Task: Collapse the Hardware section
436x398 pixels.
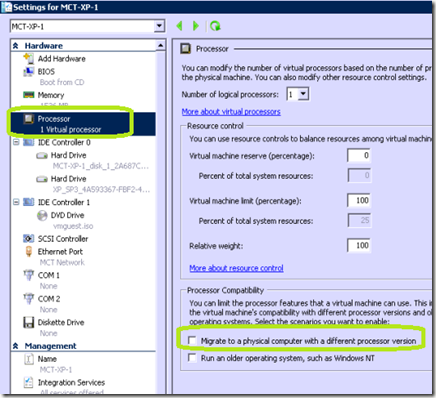Action: 16,46
